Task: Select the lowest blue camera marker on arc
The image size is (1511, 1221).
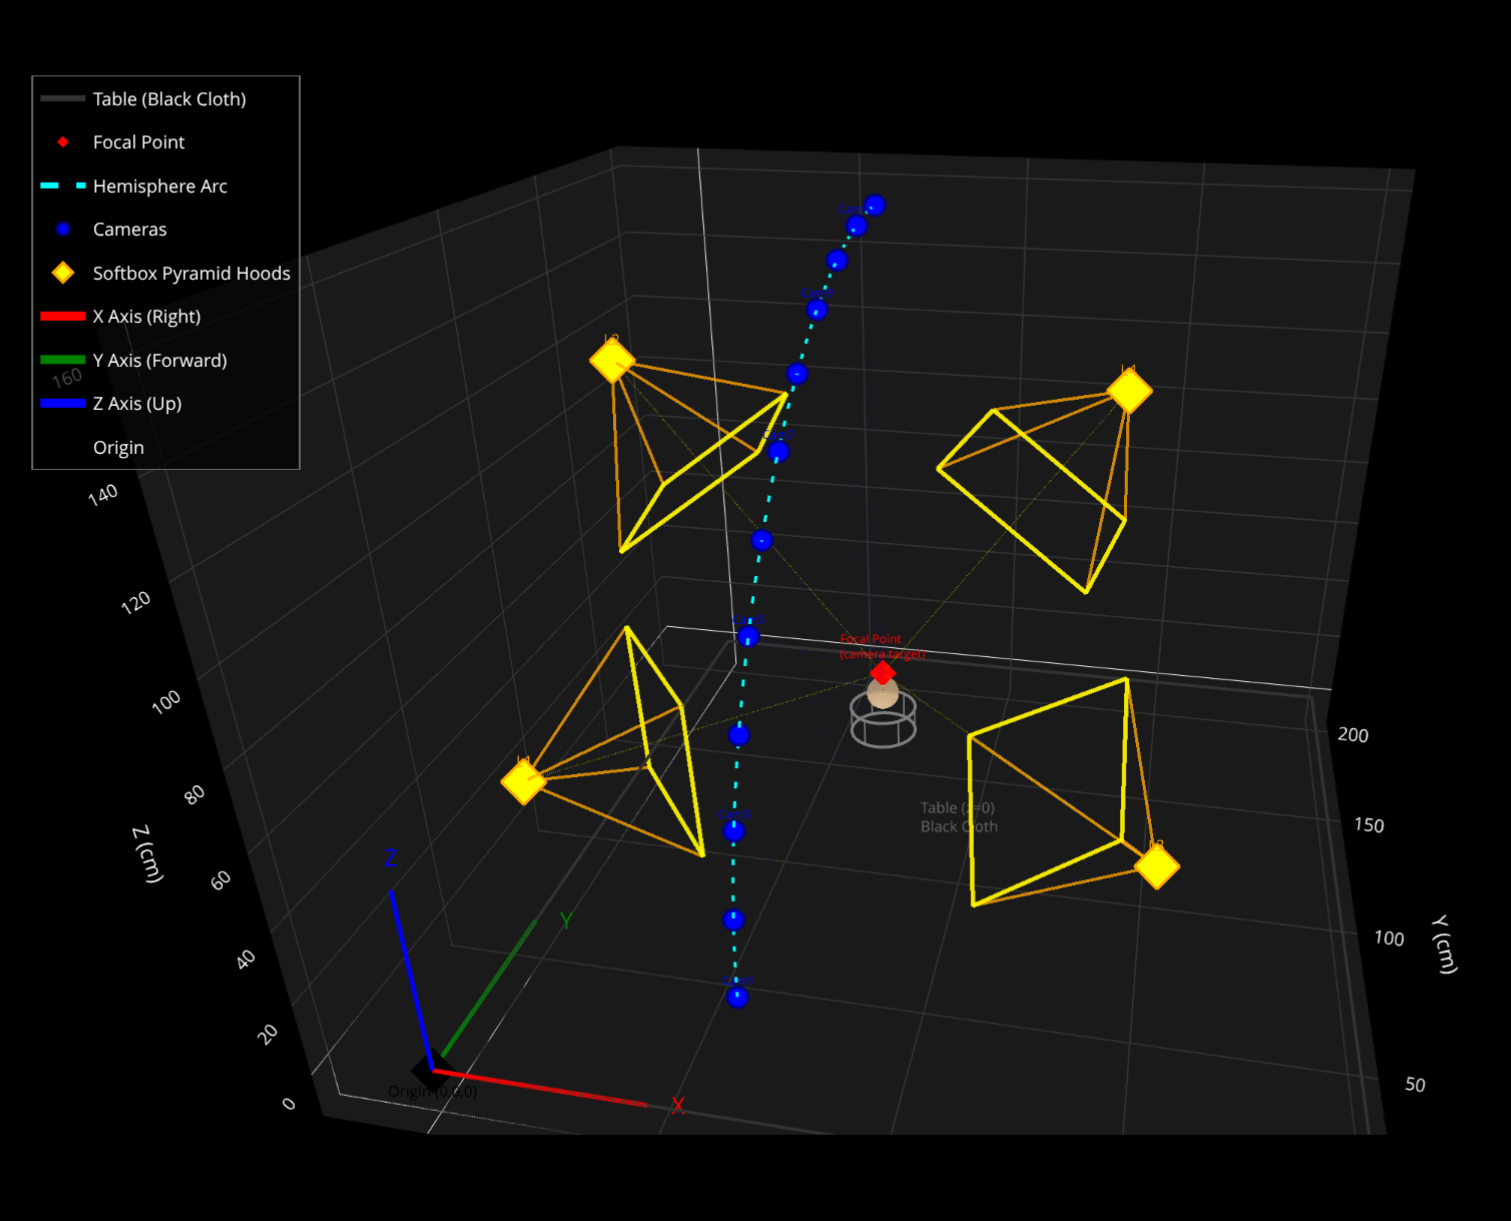Action: [x=737, y=997]
